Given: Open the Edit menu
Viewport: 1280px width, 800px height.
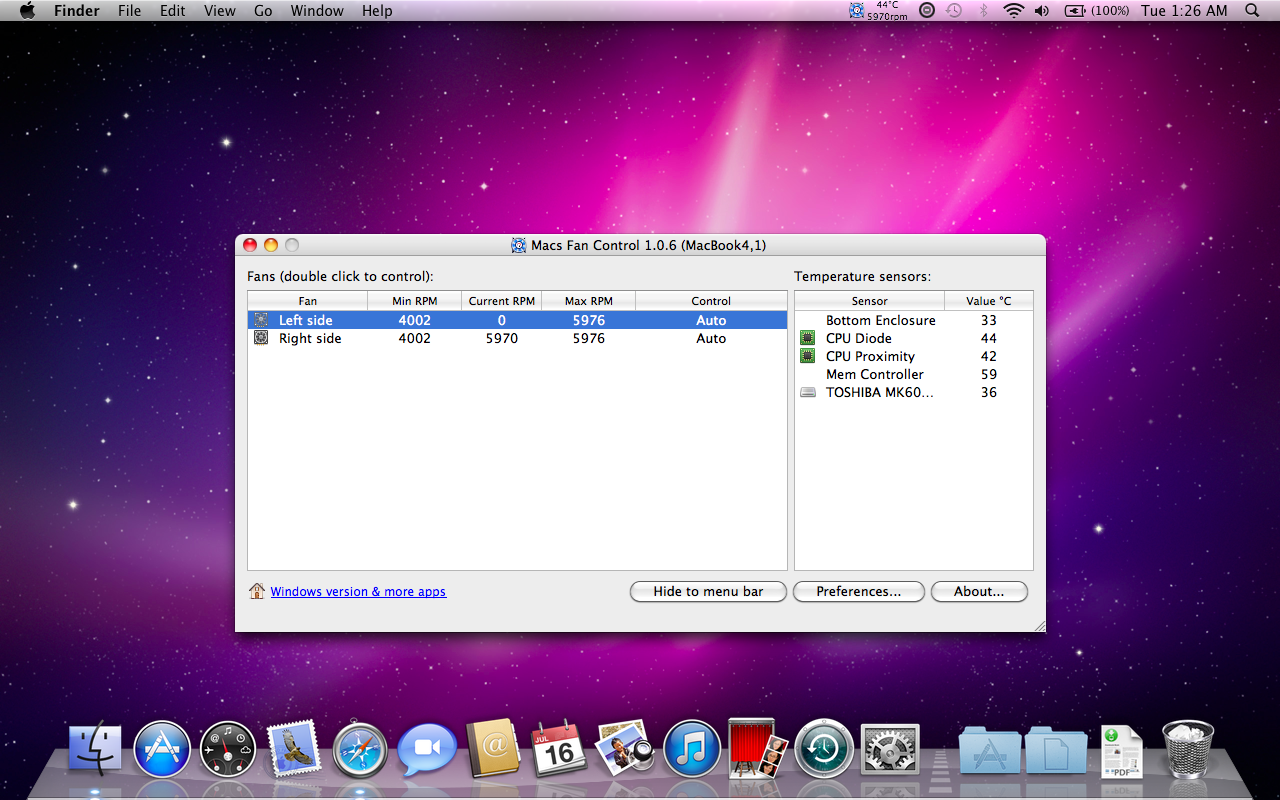Looking at the screenshot, I should [x=173, y=10].
